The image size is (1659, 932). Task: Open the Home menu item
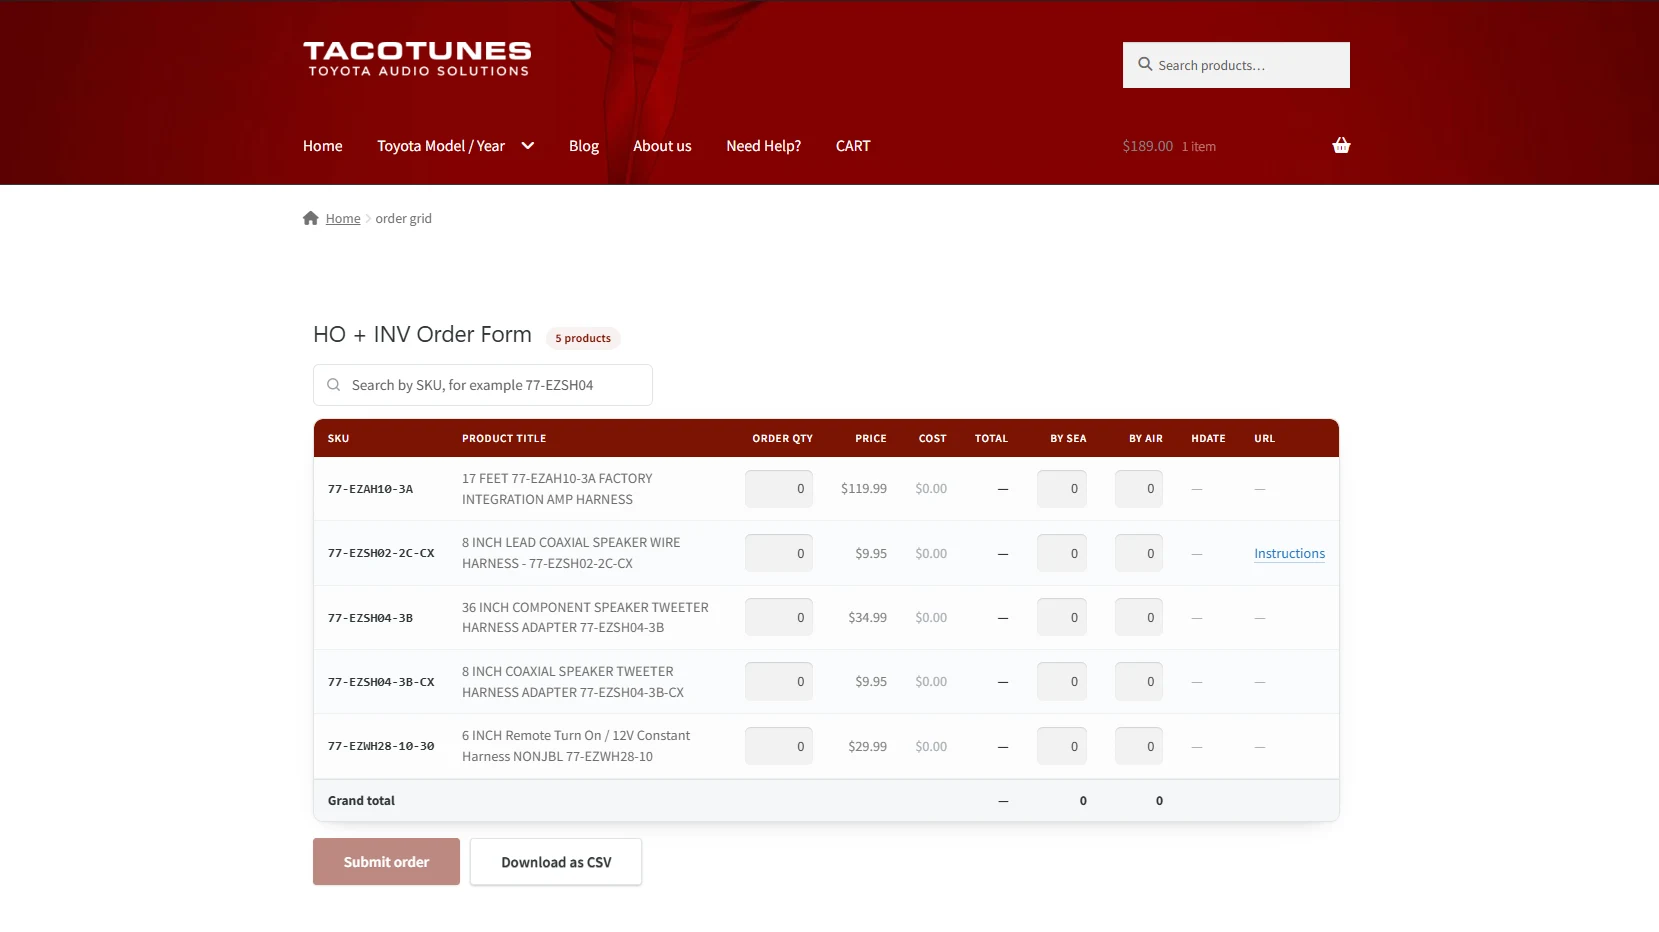(323, 146)
